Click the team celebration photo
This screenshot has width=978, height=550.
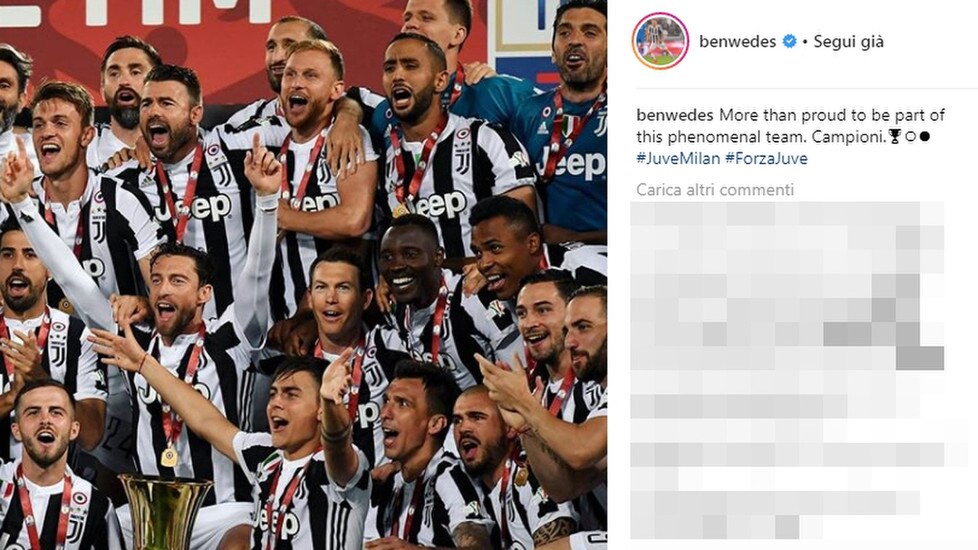coord(303,275)
